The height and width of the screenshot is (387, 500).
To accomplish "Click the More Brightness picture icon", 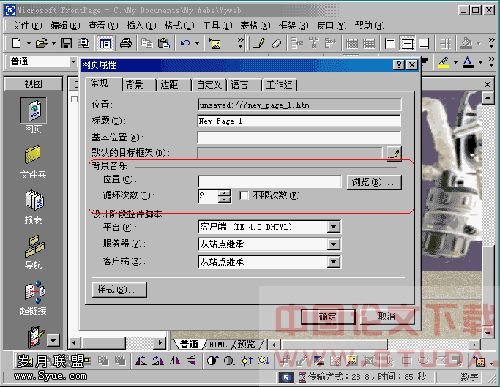I will coord(247,360).
